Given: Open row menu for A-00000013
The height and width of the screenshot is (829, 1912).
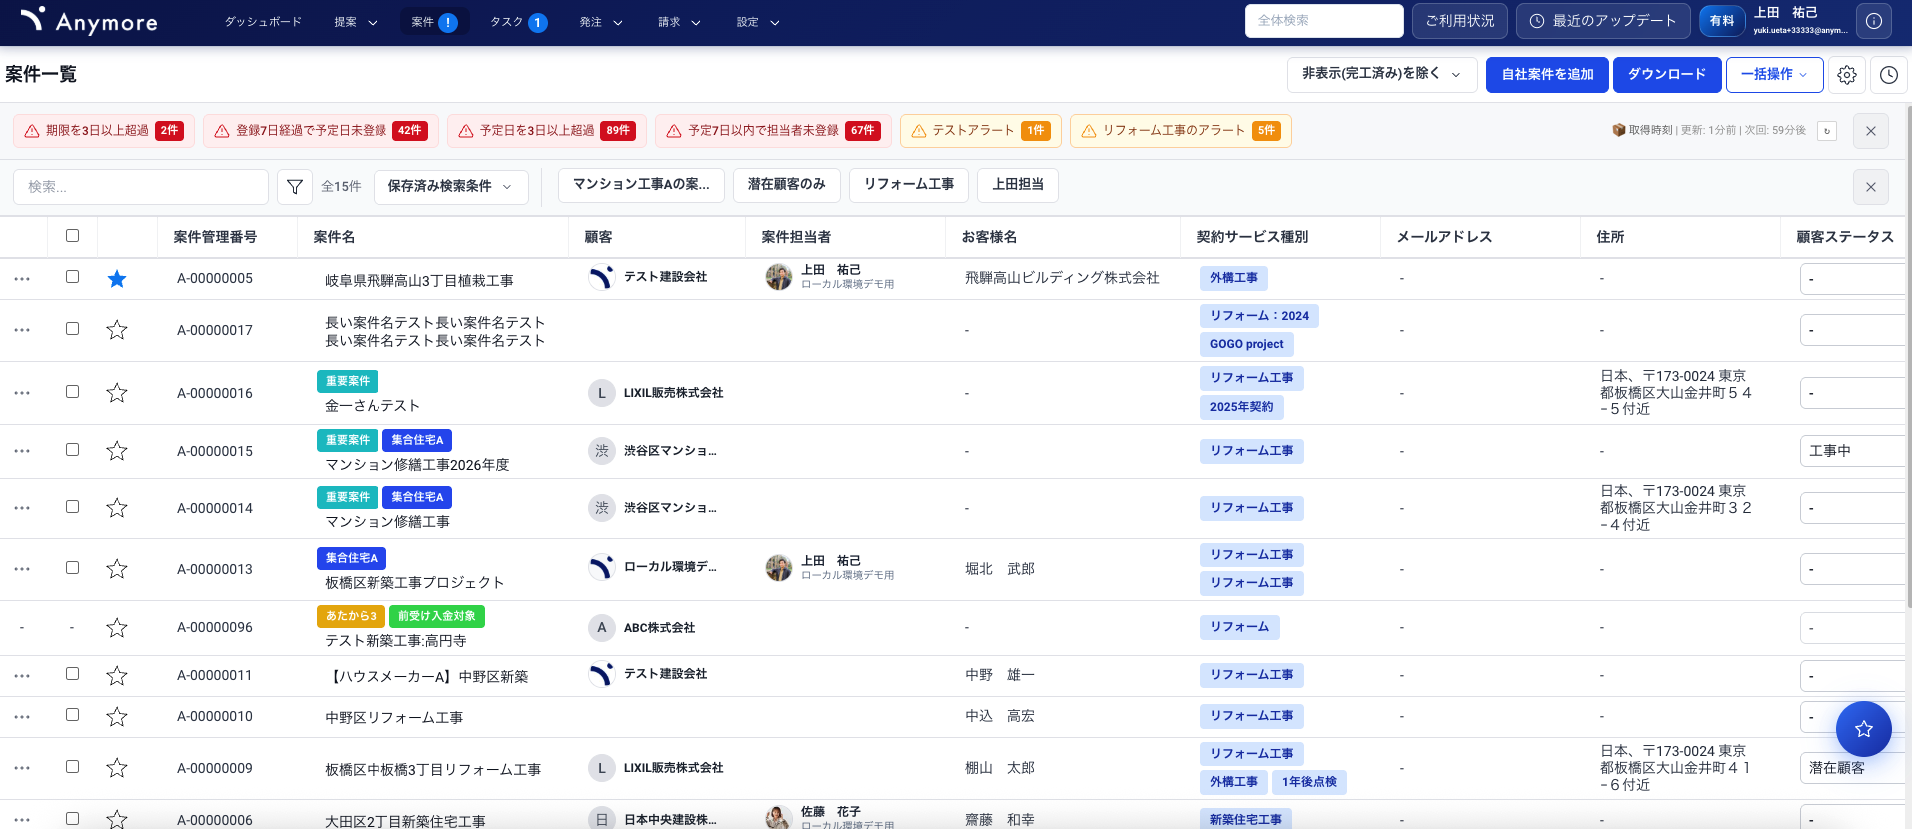Looking at the screenshot, I should click(x=22, y=569).
